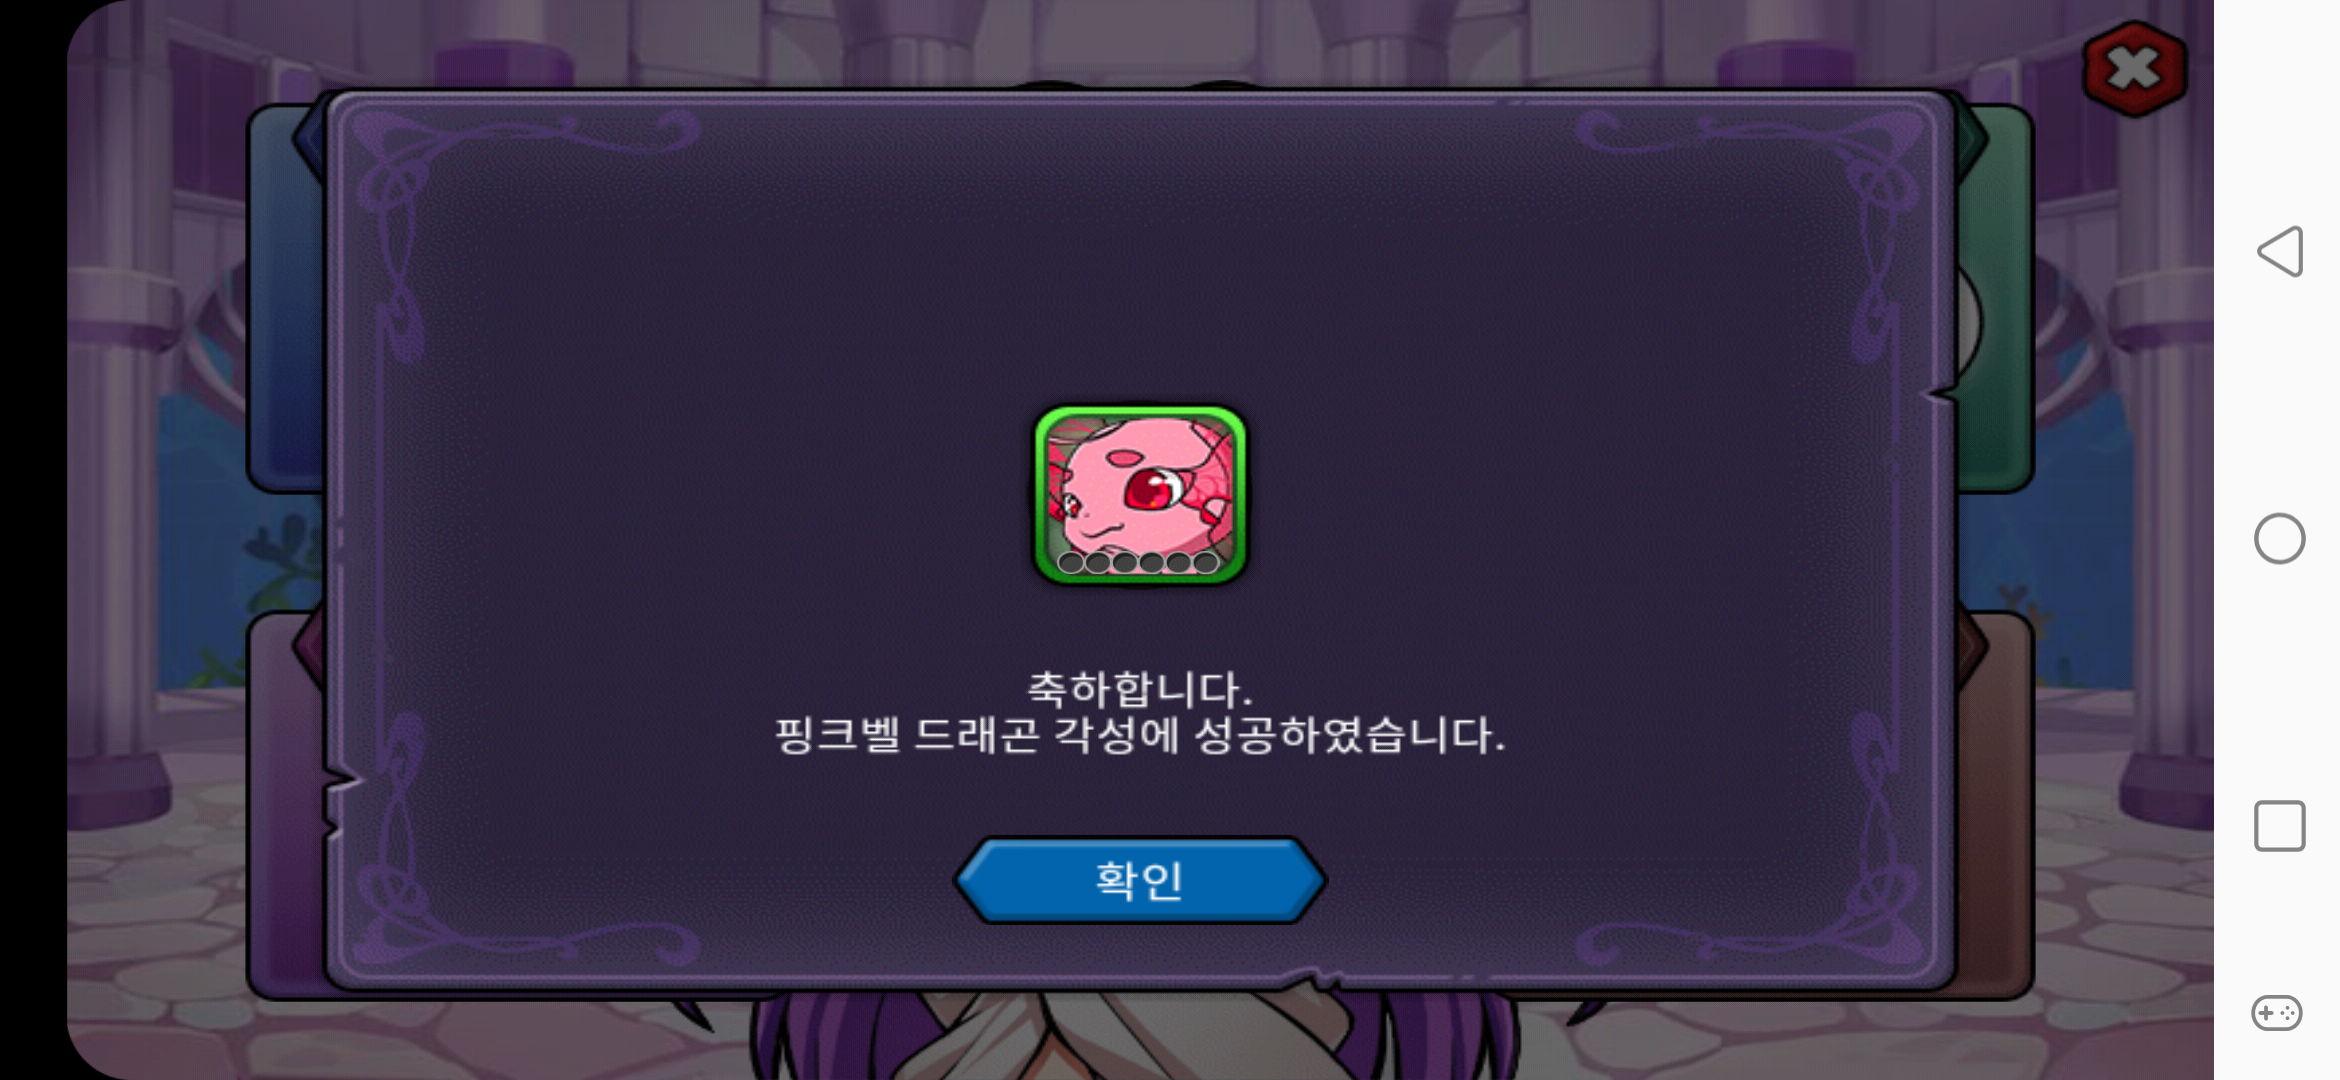Tap the first empty awakening slot circle
Image resolution: width=2340 pixels, height=1080 pixels.
[x=1070, y=562]
